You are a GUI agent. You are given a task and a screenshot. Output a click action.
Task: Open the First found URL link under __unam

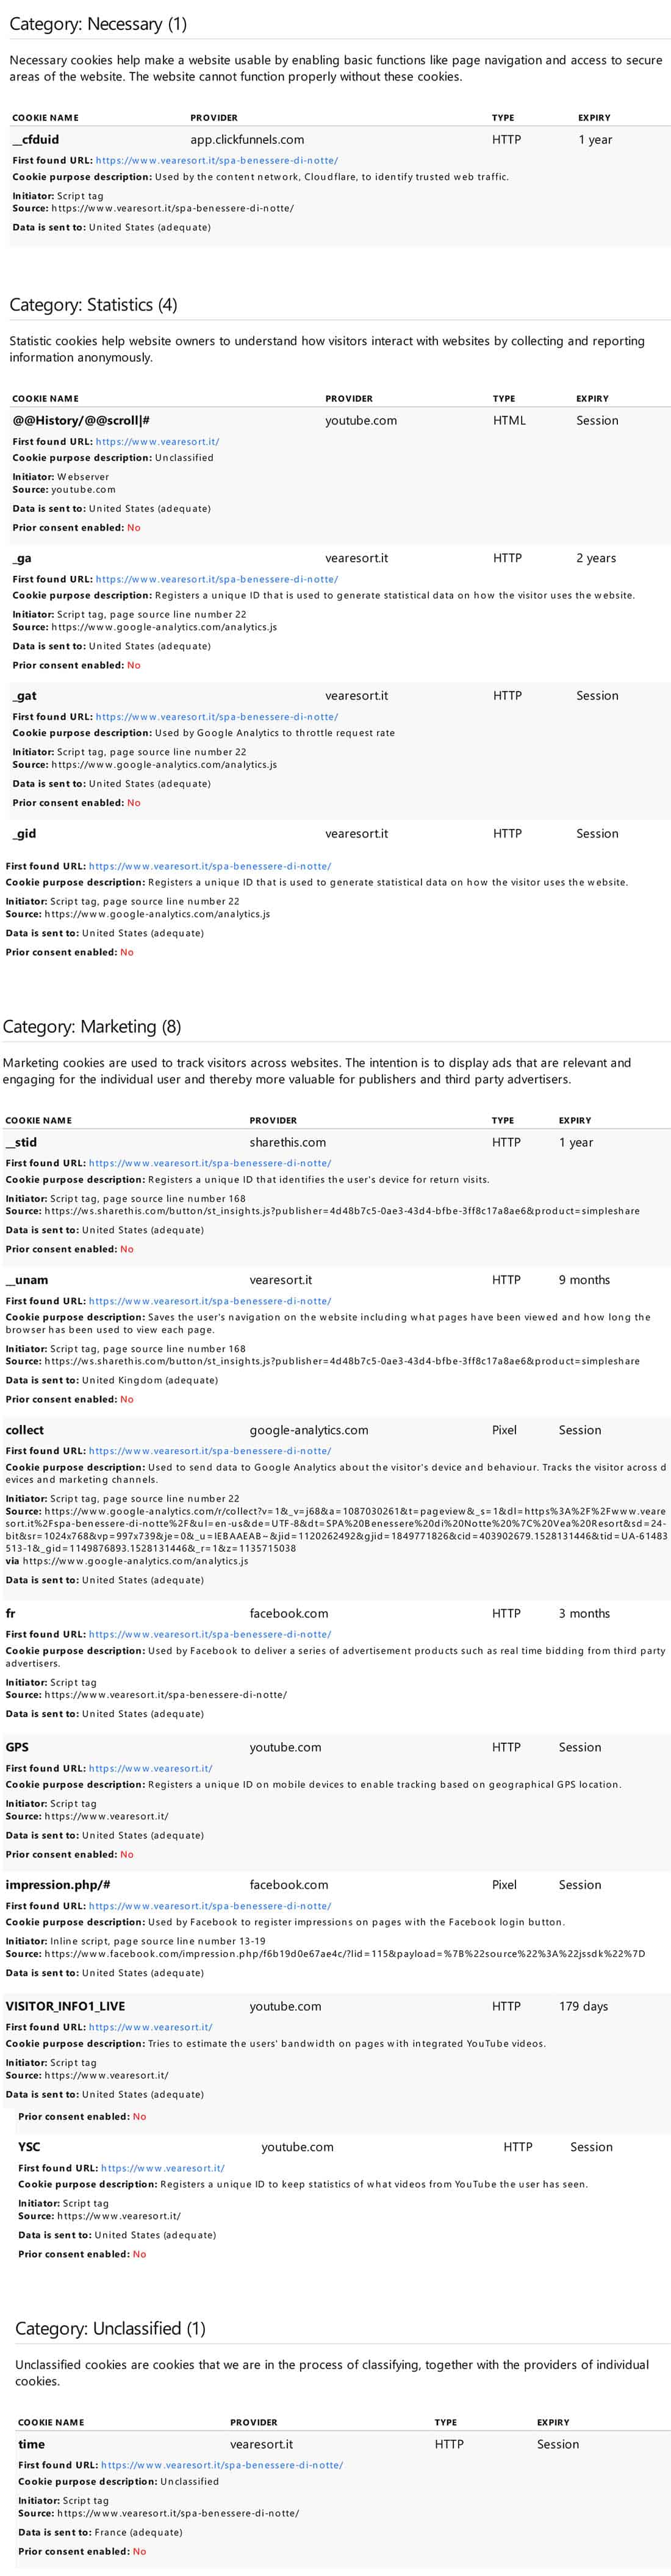coord(210,1301)
